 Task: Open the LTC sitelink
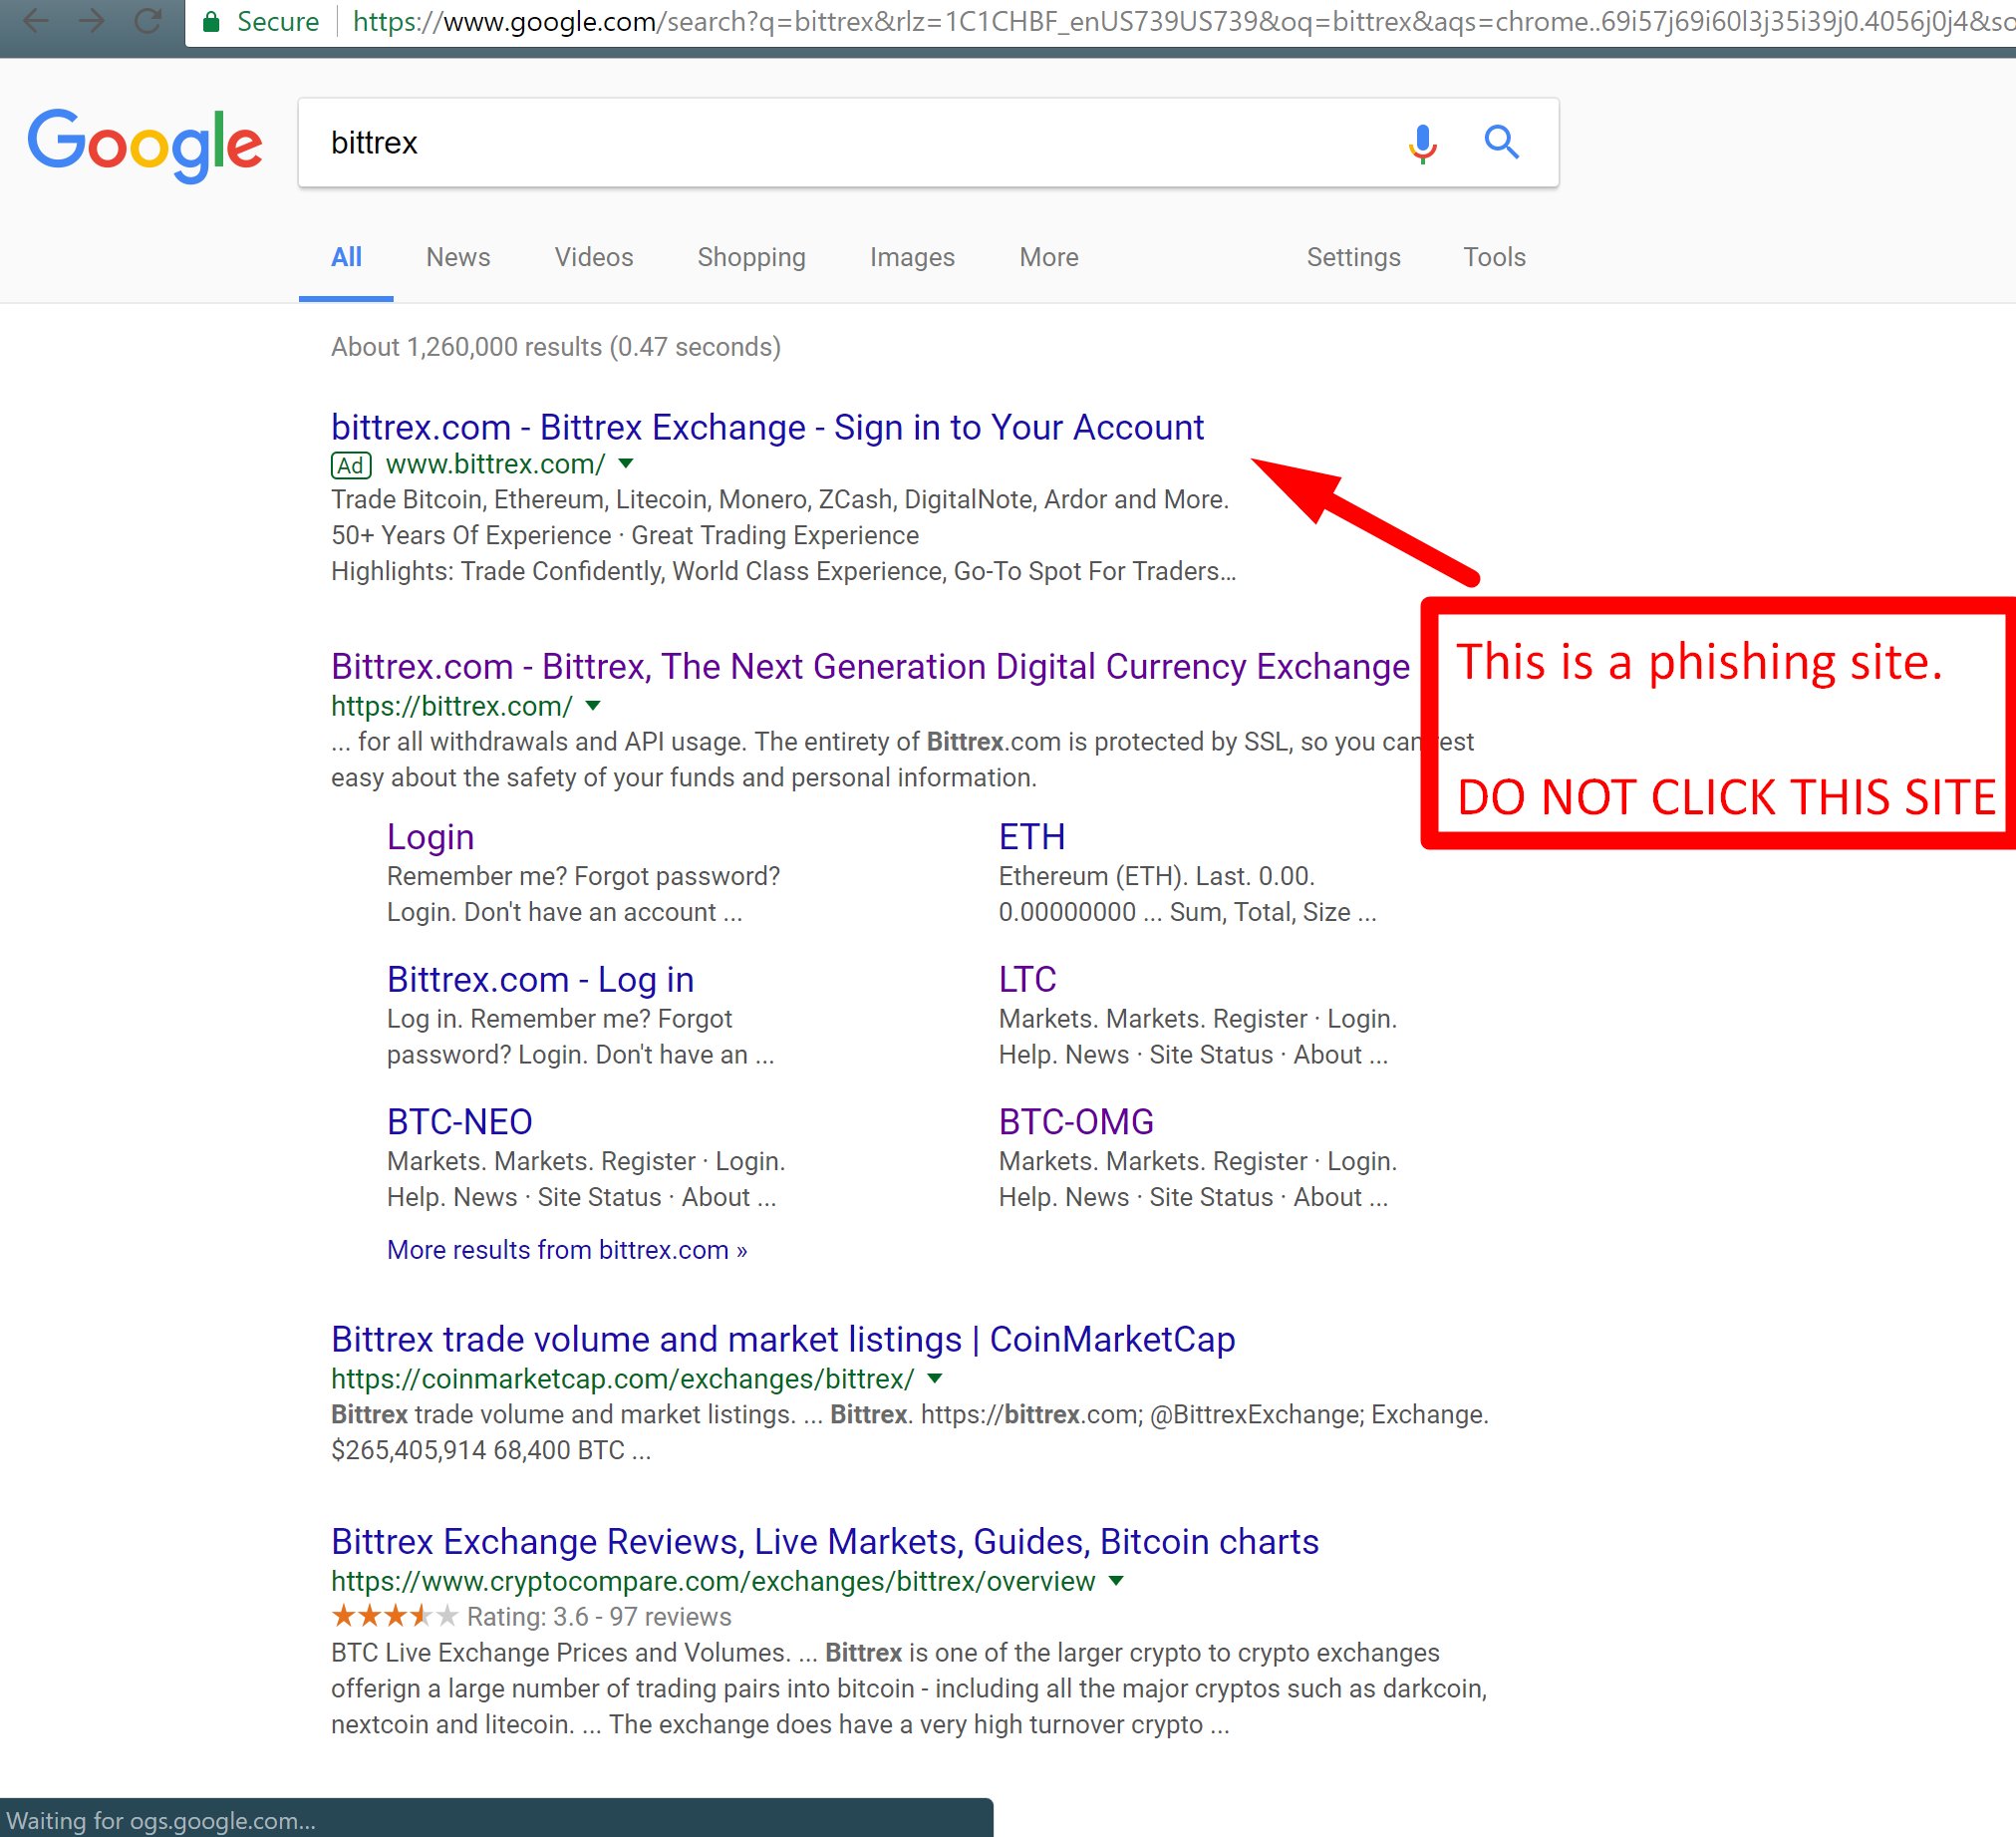point(1027,980)
